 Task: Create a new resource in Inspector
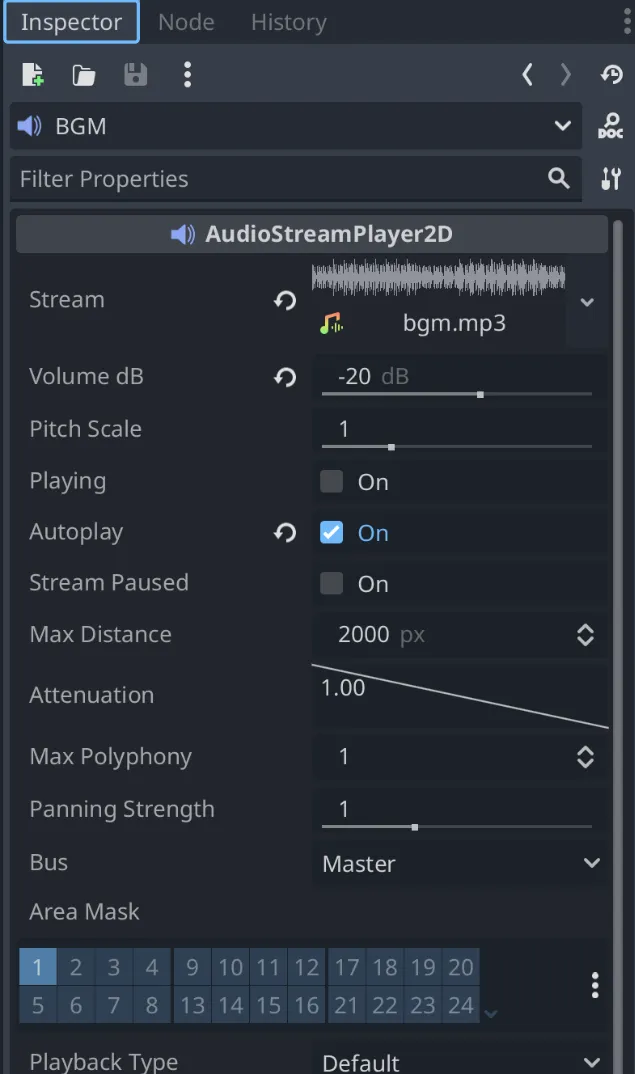[x=33, y=74]
